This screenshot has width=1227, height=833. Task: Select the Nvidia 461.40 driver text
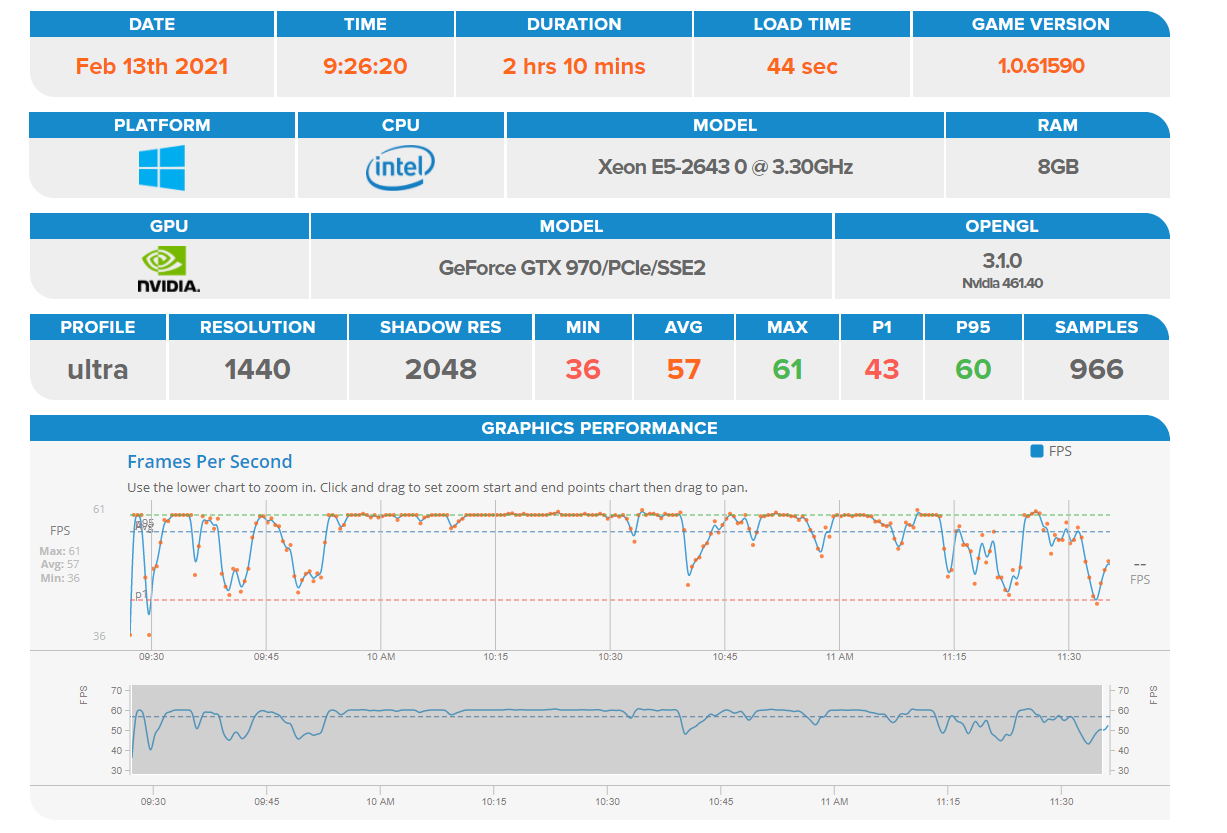[1002, 283]
